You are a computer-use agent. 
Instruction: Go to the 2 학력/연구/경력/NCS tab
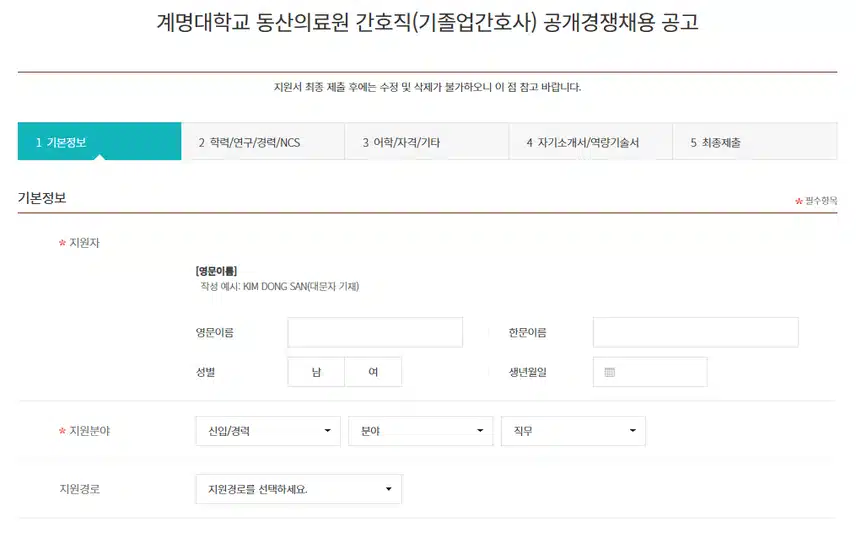click(x=263, y=141)
